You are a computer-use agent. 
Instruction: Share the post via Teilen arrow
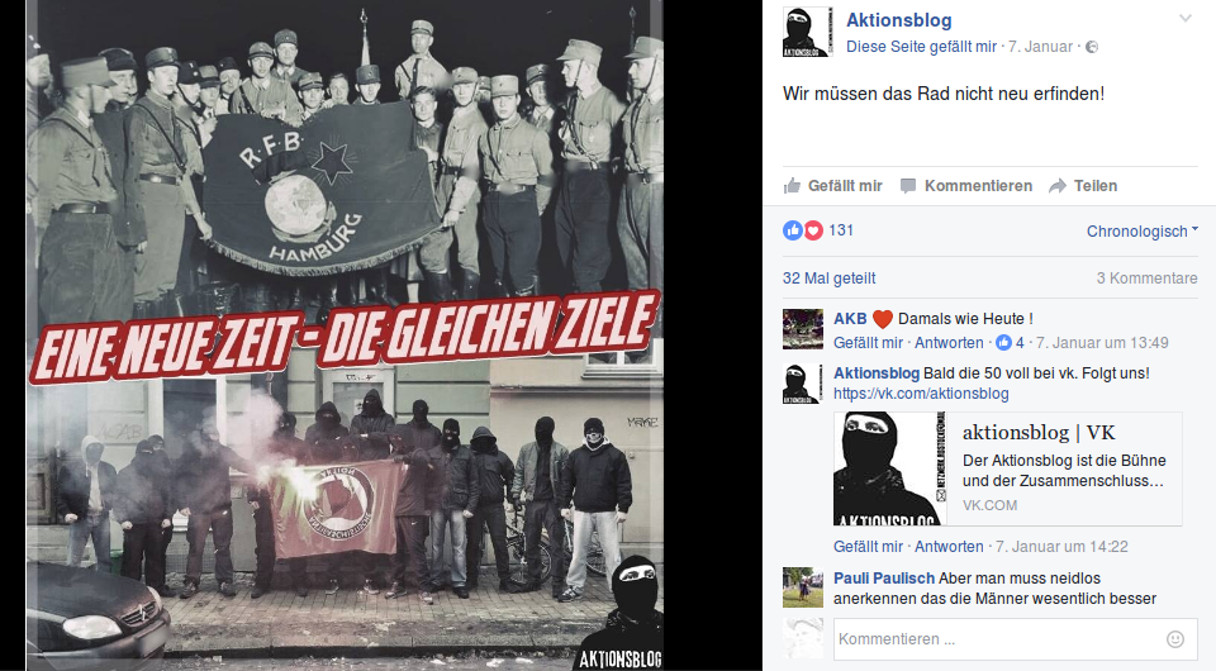point(1083,186)
